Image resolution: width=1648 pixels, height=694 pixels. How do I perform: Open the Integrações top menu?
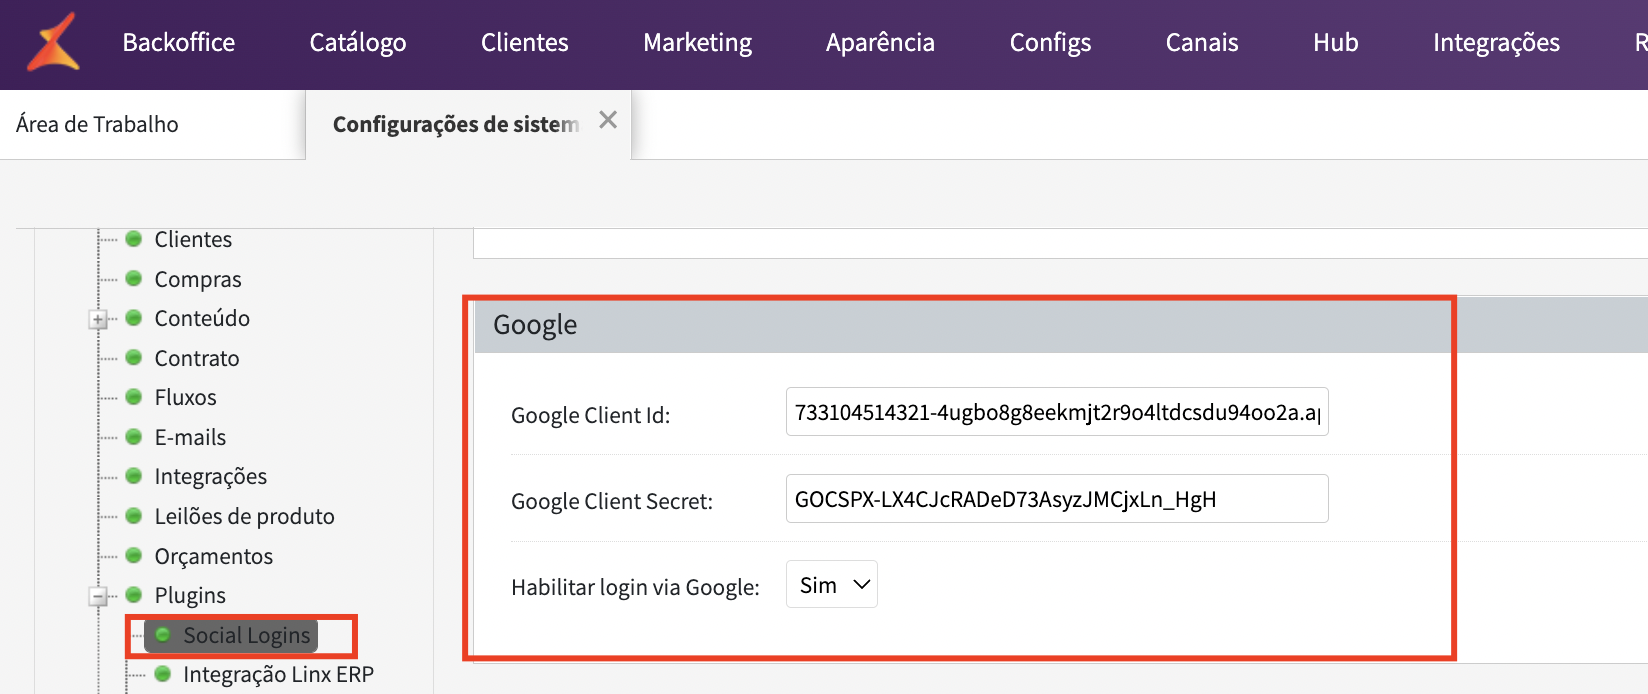1496,43
